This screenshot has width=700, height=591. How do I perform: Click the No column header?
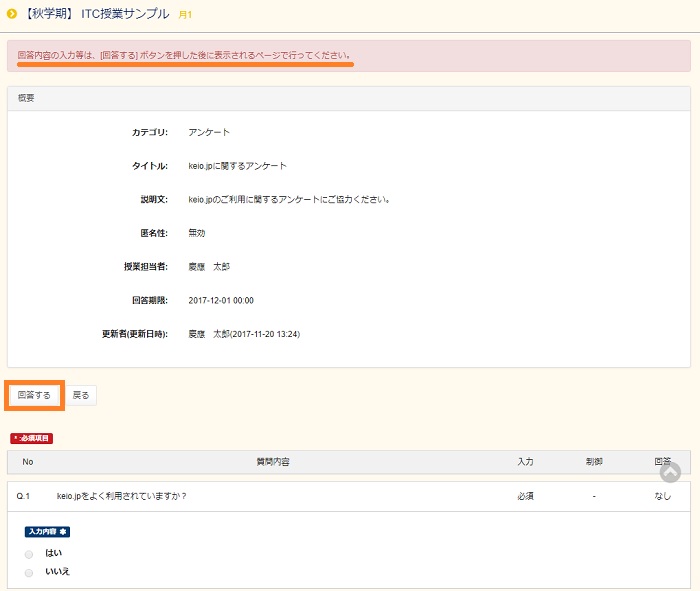28,462
